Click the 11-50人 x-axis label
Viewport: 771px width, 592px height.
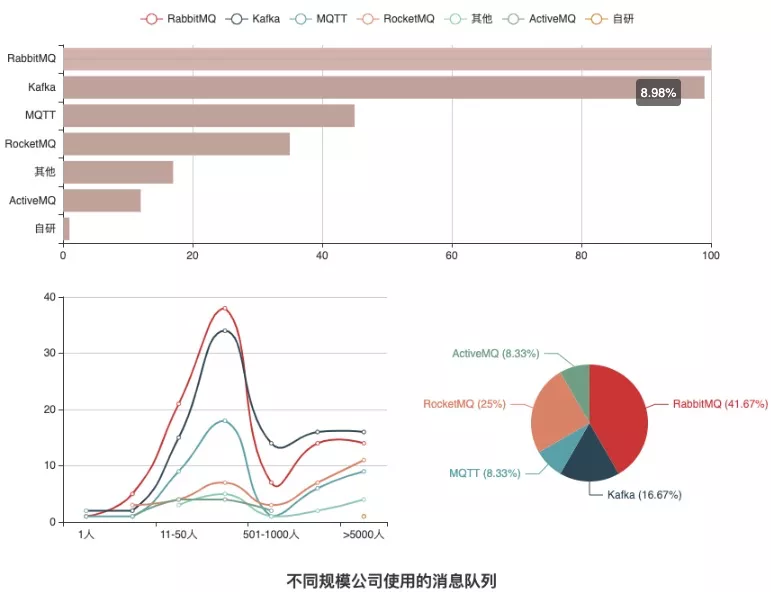click(178, 534)
